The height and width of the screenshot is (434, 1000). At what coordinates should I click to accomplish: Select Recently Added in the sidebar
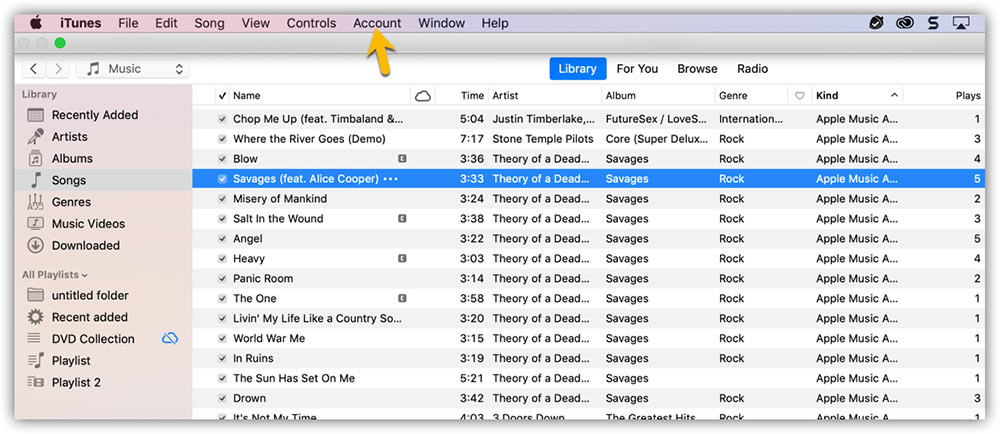94,115
